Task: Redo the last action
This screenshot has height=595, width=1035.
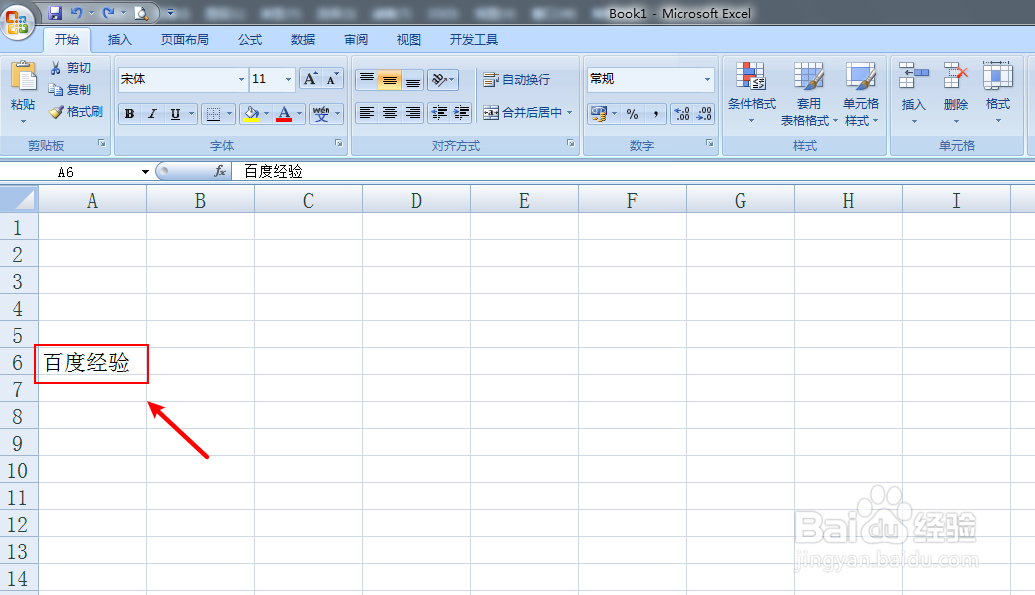Action: tap(108, 13)
